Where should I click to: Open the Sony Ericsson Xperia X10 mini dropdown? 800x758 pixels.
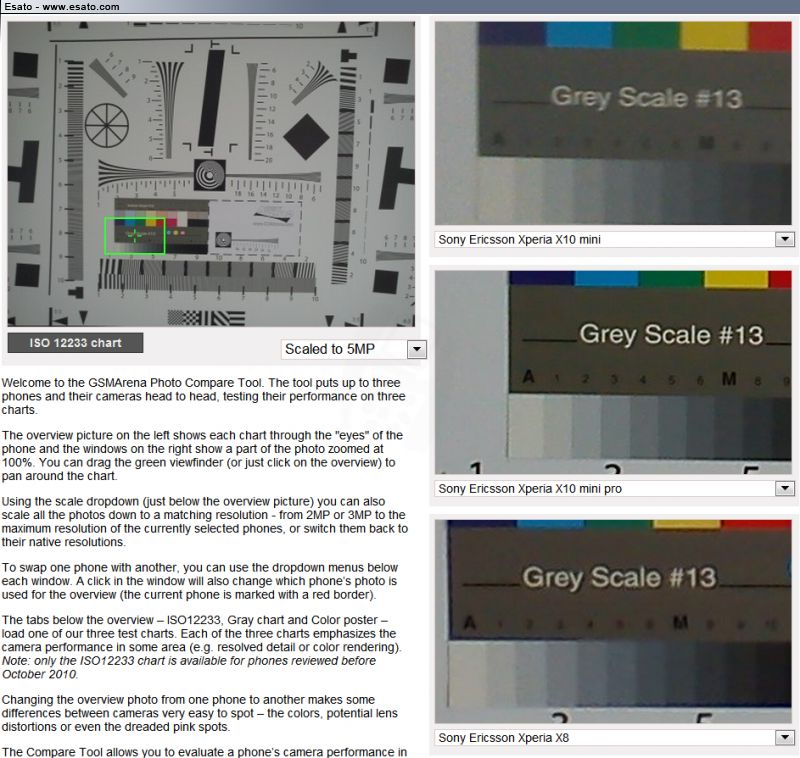pos(614,239)
